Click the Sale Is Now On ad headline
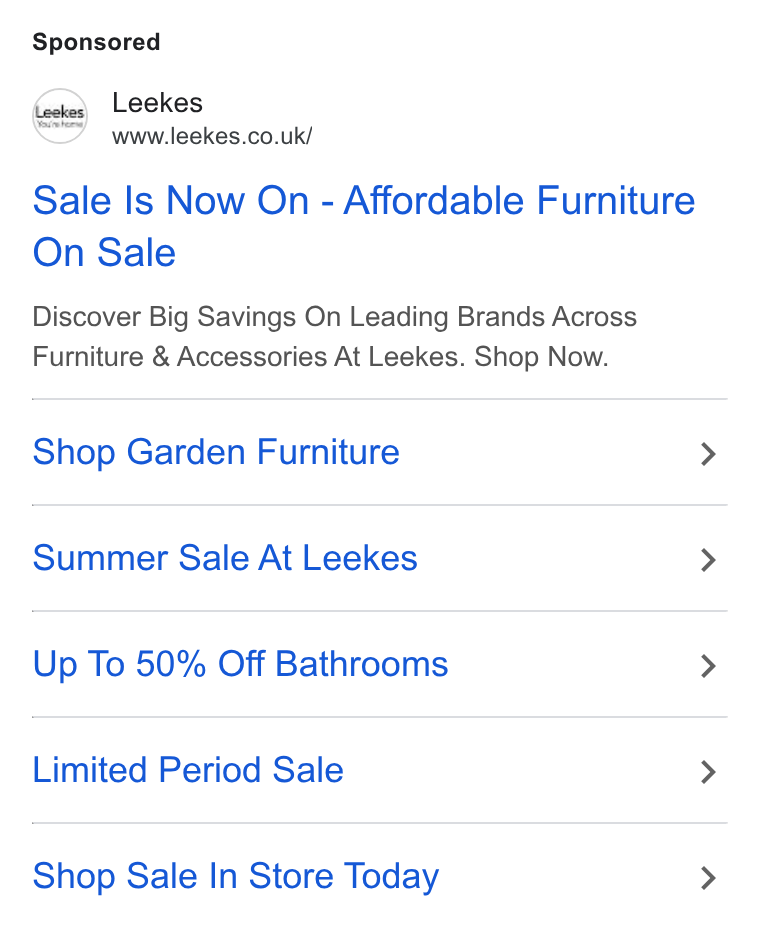Viewport: 760px width, 928px height. [363, 226]
